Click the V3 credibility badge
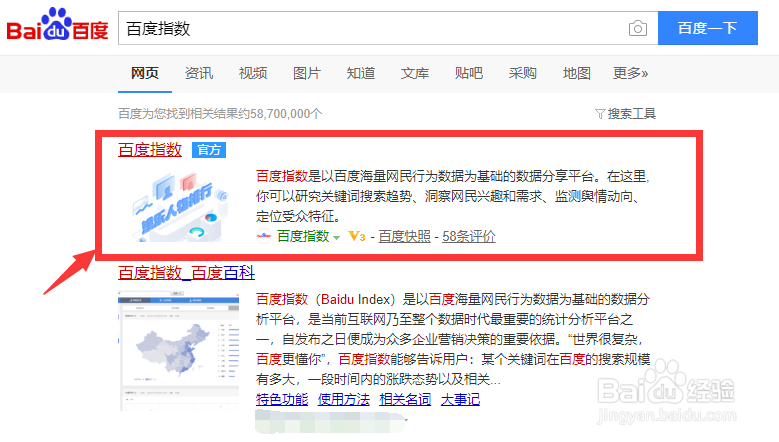779x442 pixels. pos(357,236)
